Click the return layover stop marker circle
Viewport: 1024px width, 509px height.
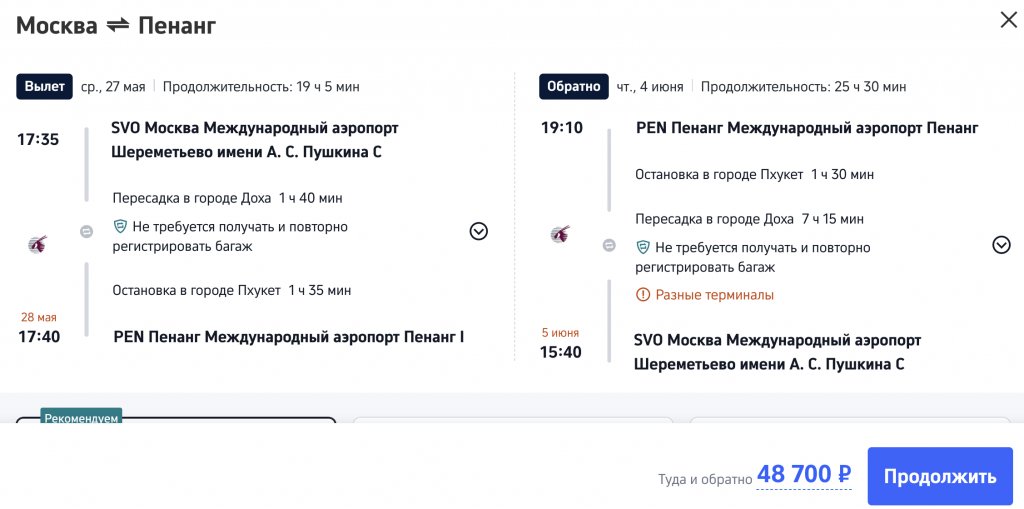pos(609,245)
